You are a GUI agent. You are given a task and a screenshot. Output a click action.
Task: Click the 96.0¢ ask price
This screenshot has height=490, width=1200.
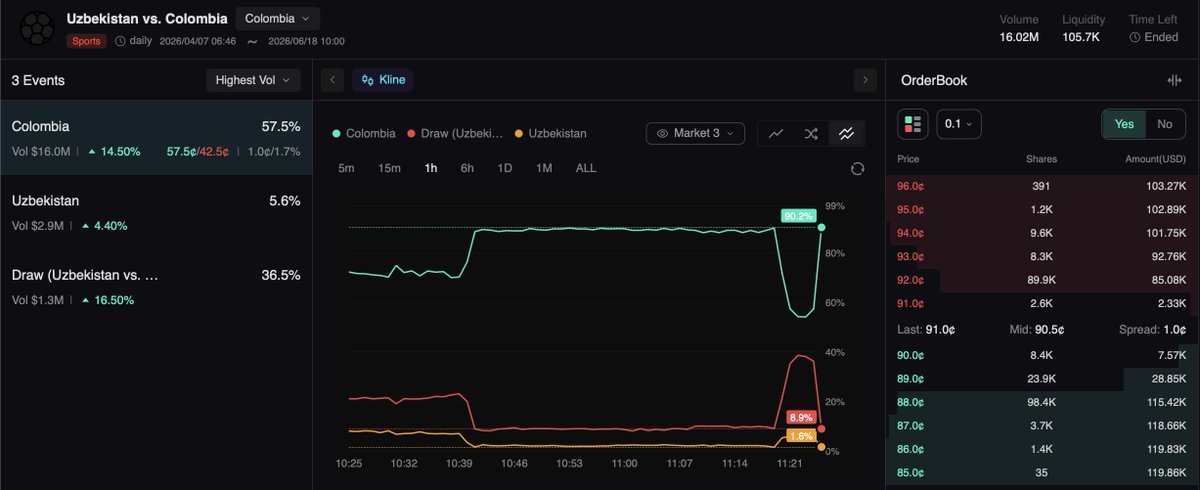tap(909, 186)
